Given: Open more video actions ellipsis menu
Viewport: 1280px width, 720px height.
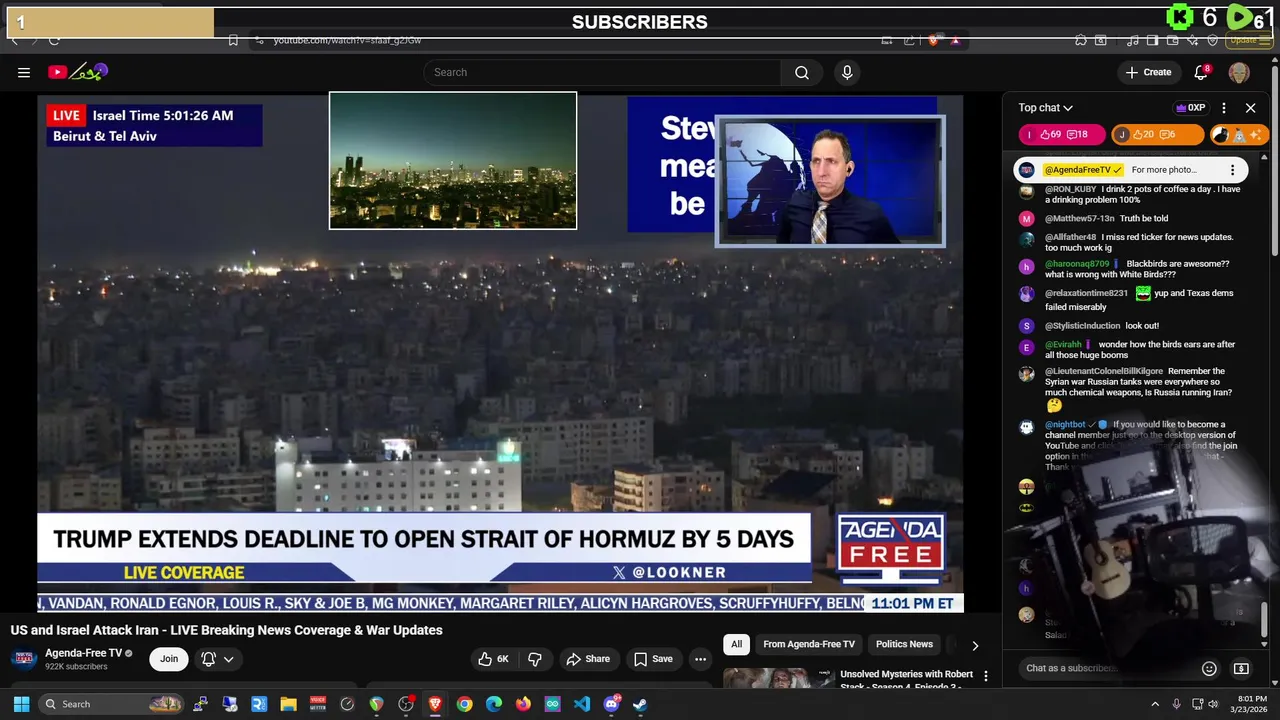Looking at the screenshot, I should [x=700, y=659].
